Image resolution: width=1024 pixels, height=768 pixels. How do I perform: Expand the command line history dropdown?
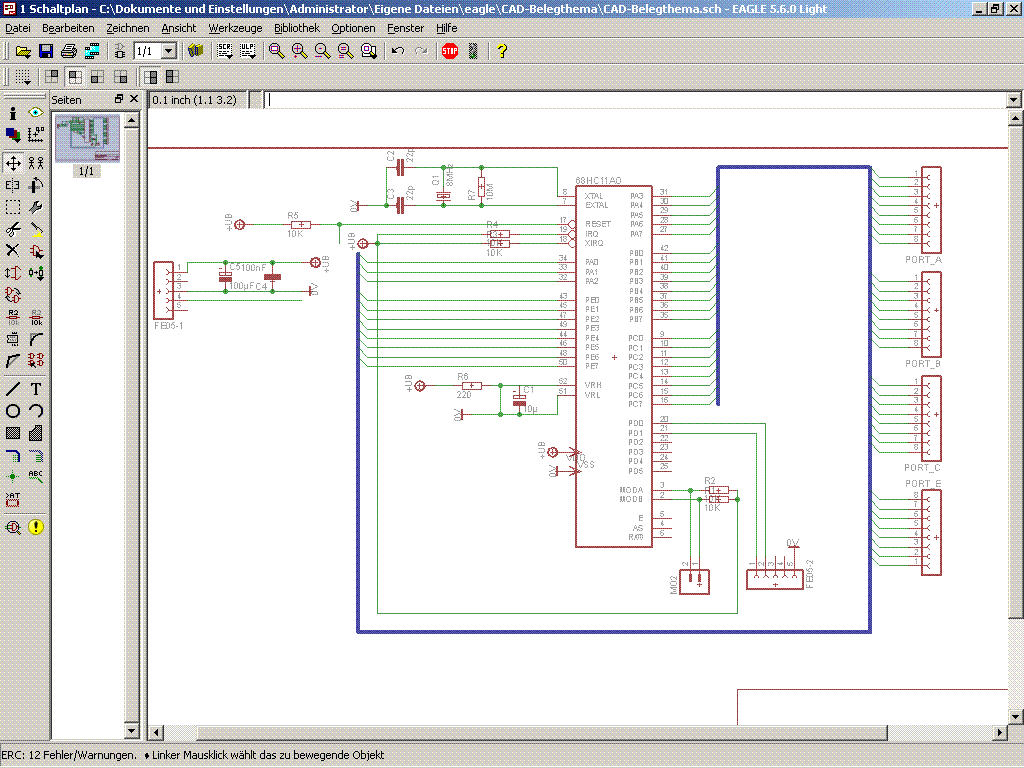(x=1014, y=100)
